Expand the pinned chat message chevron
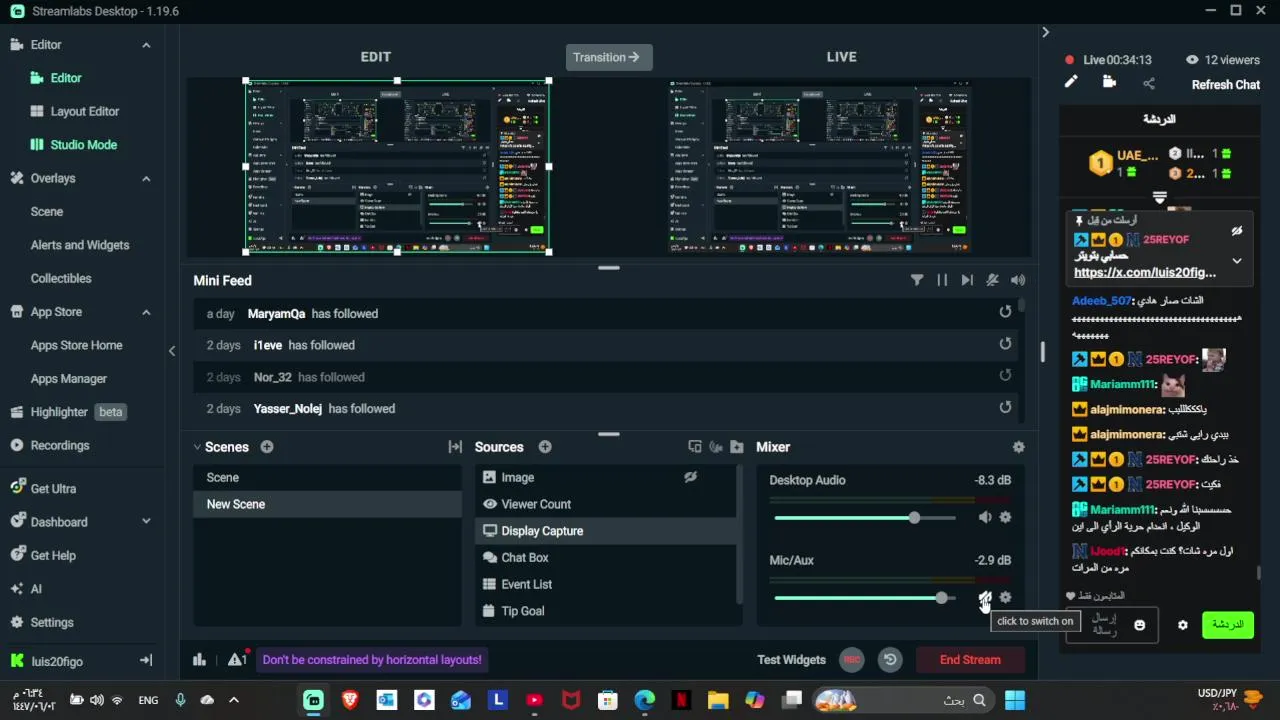 (x=1237, y=261)
